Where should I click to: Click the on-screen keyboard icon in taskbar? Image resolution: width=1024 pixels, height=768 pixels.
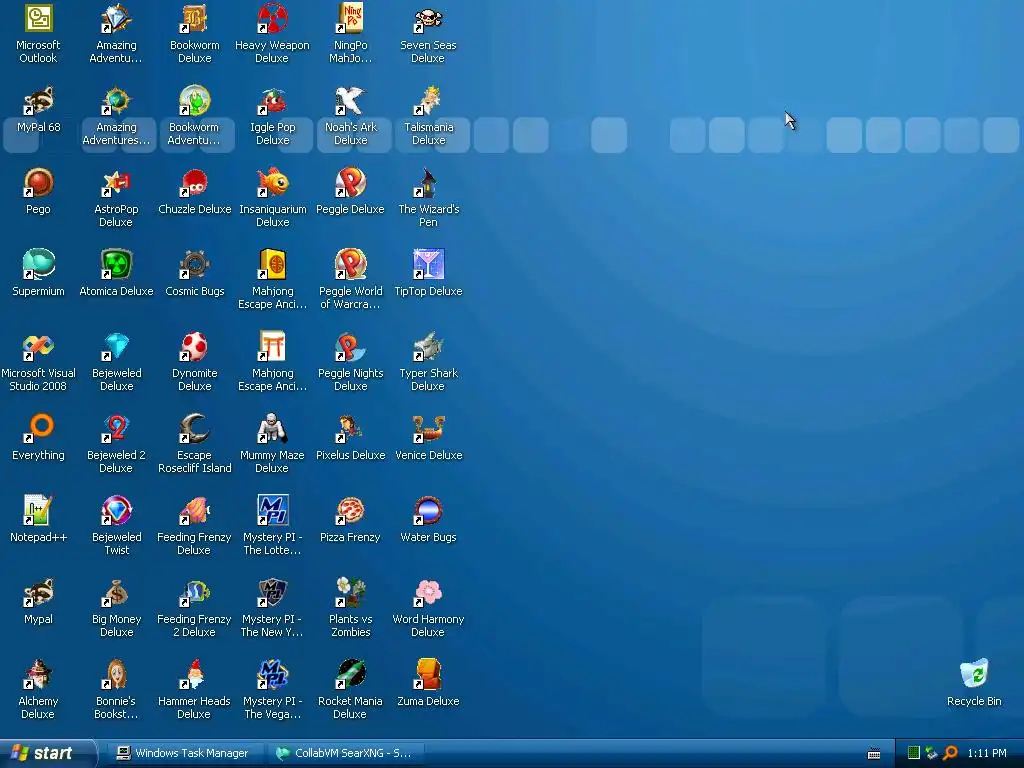pos(874,754)
